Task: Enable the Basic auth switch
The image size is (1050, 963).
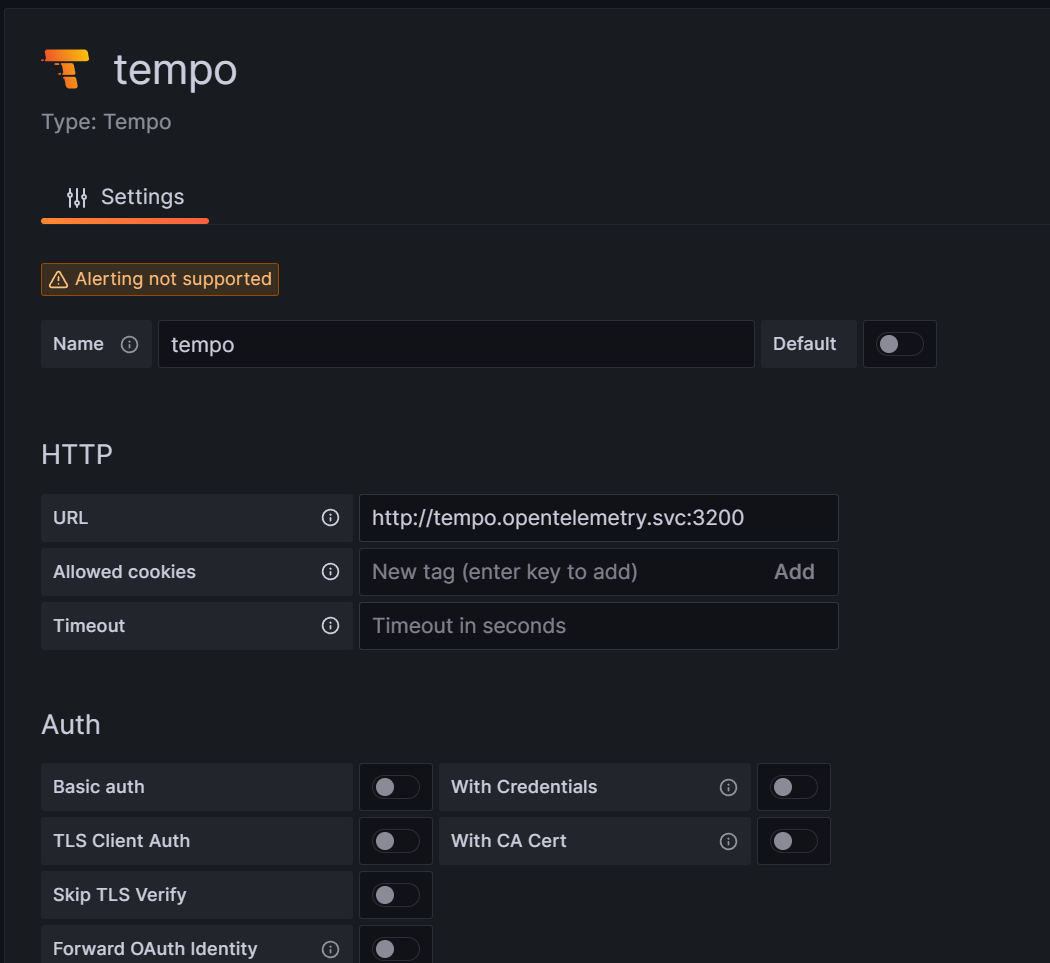Action: (396, 787)
